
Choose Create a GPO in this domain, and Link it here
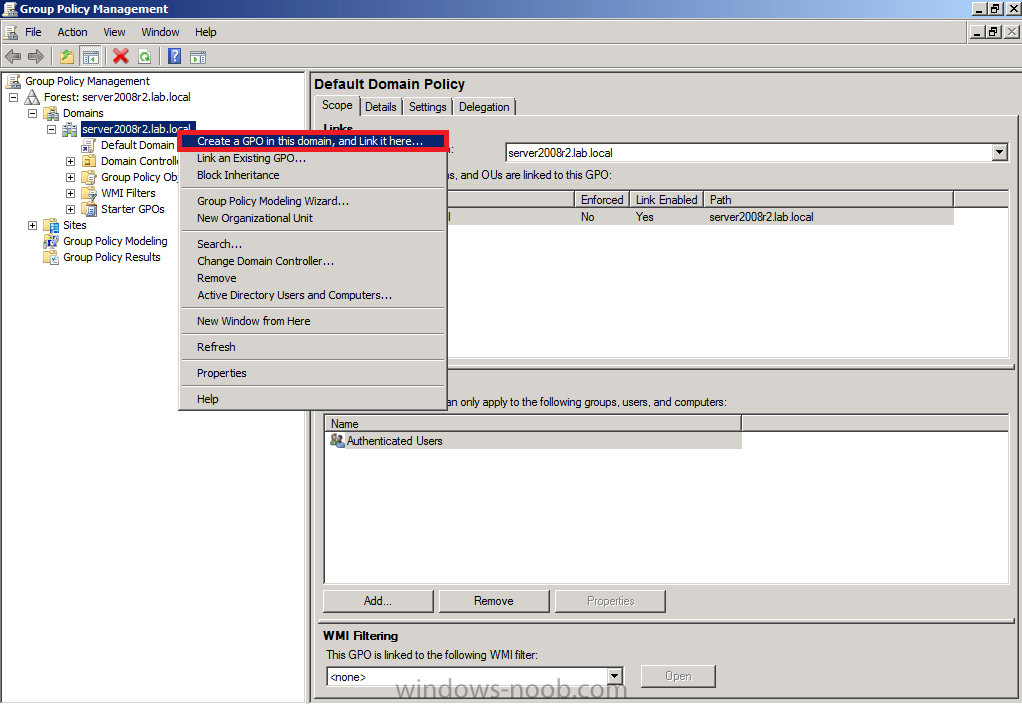313,141
